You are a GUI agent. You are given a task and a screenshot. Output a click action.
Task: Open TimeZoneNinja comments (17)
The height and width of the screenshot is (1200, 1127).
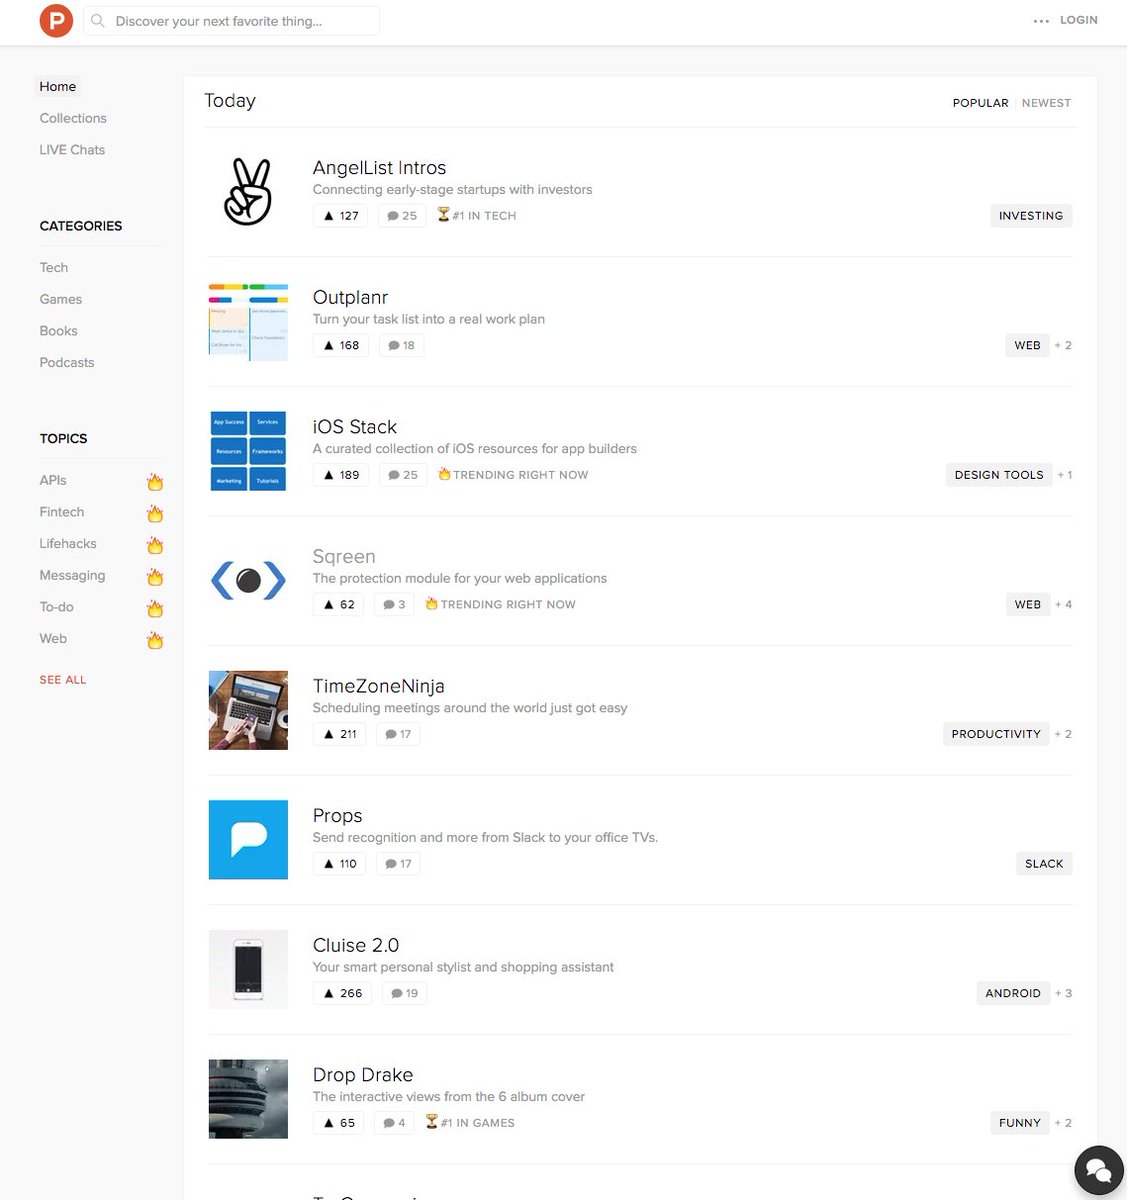(398, 734)
